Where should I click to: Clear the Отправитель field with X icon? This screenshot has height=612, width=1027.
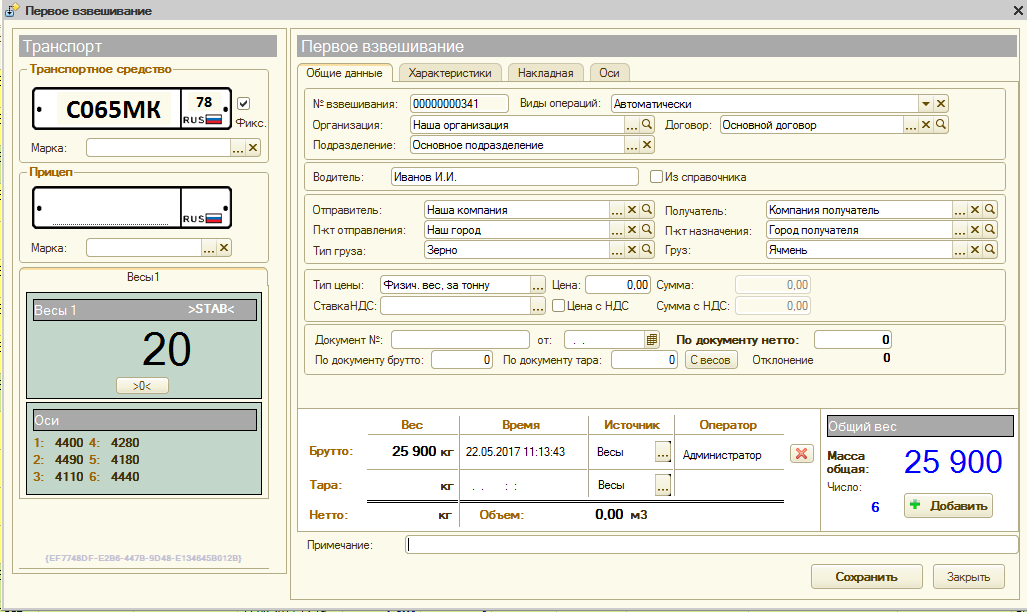click(632, 210)
